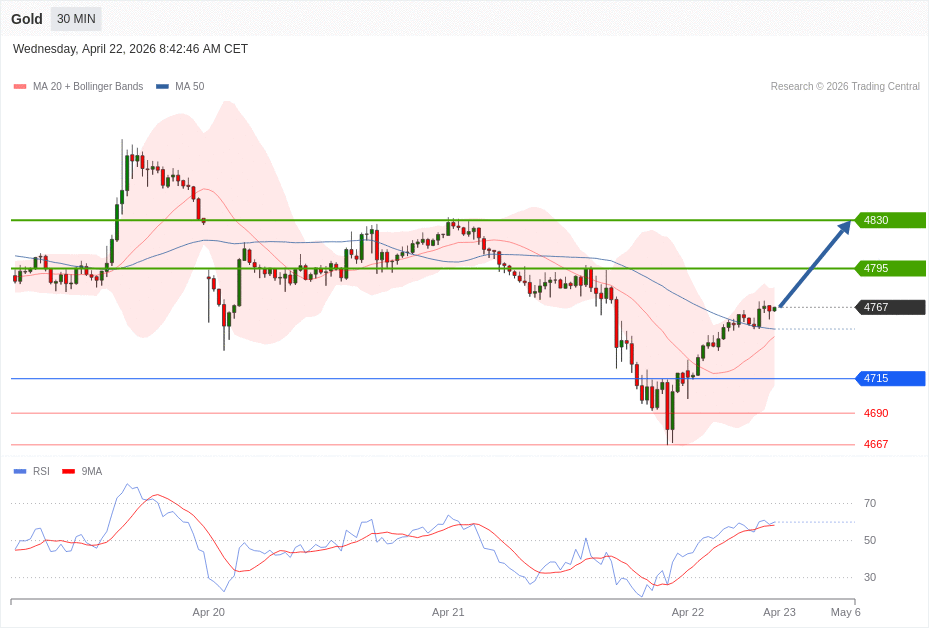Select the Apr 20 date on the time axis
Screen dimensions: 929x629
click(x=208, y=612)
